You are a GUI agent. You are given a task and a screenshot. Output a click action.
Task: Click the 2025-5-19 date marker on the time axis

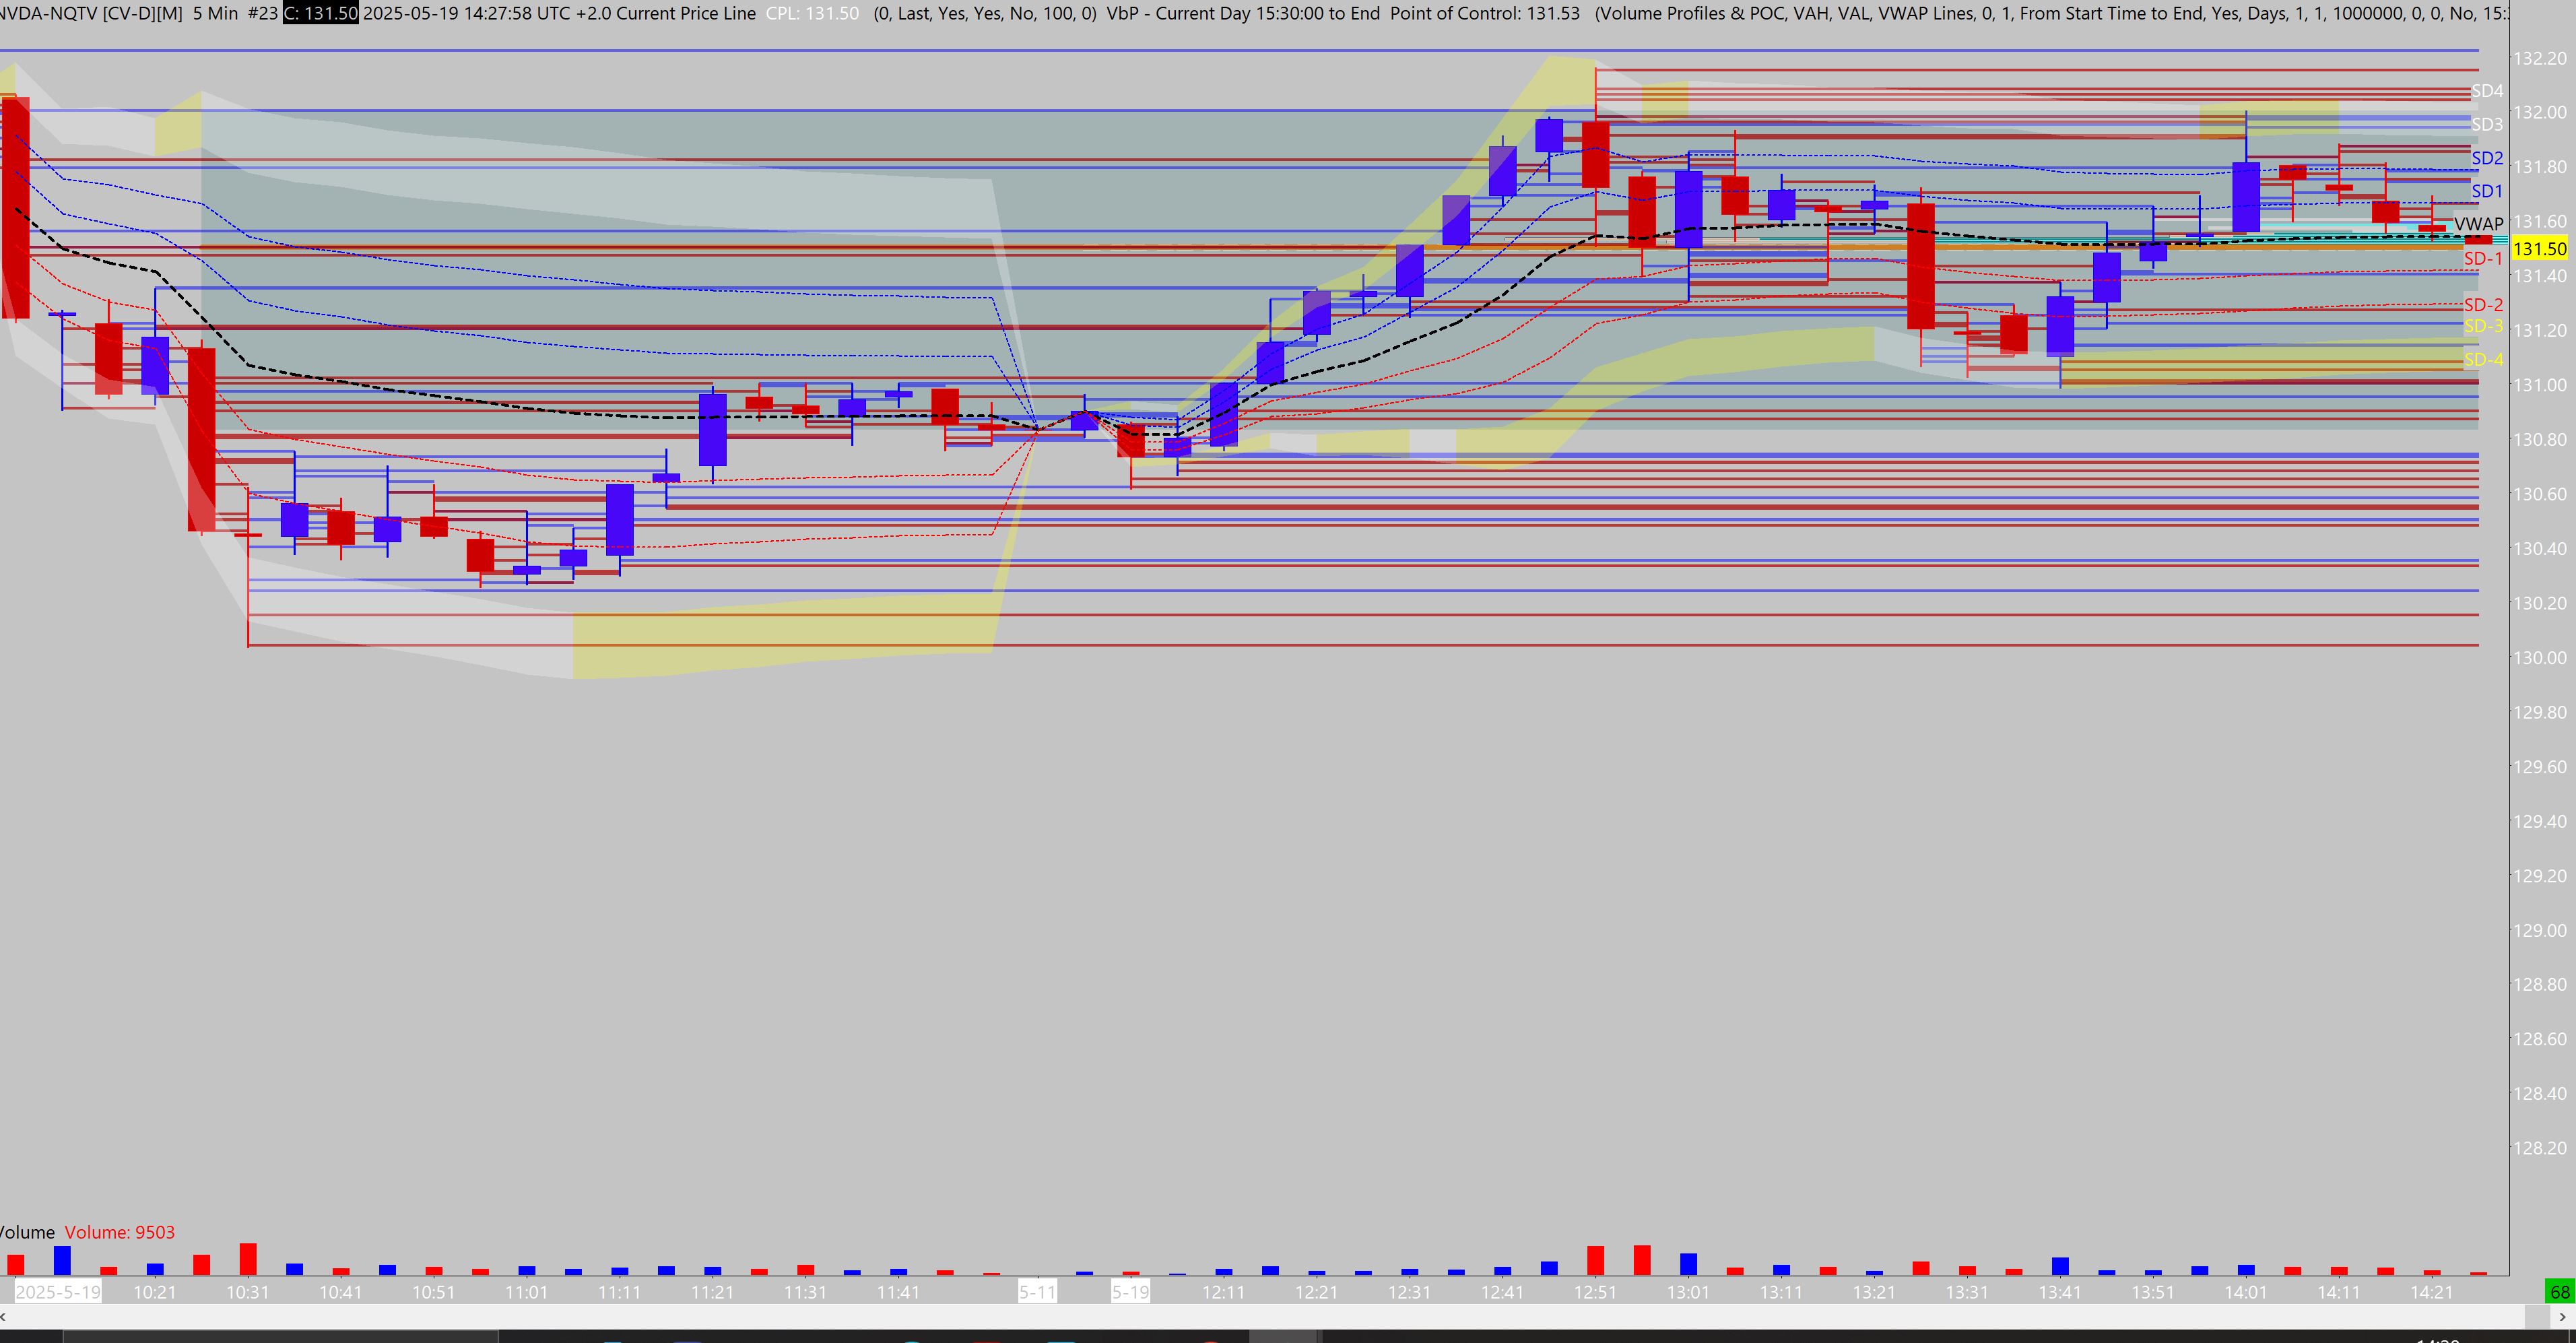click(58, 1292)
